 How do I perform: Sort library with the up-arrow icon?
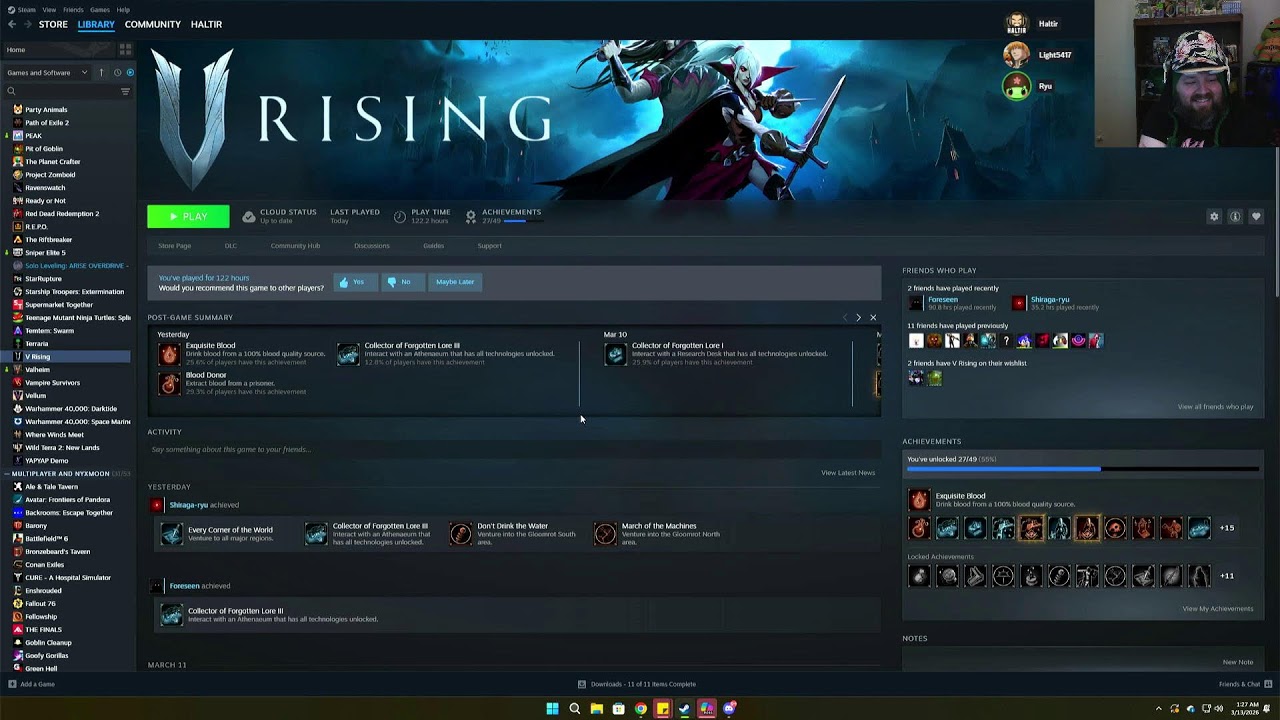(101, 72)
